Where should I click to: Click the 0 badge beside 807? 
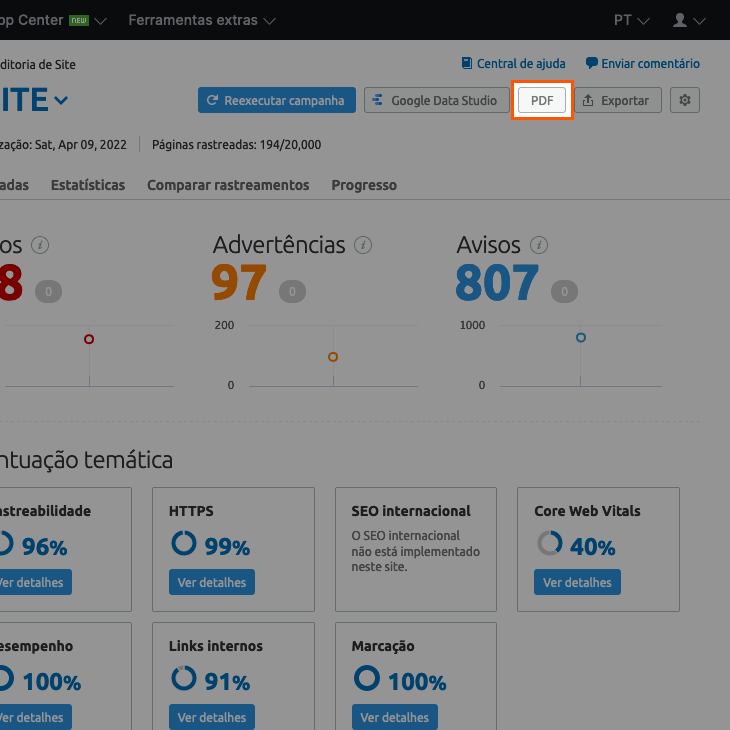click(564, 291)
